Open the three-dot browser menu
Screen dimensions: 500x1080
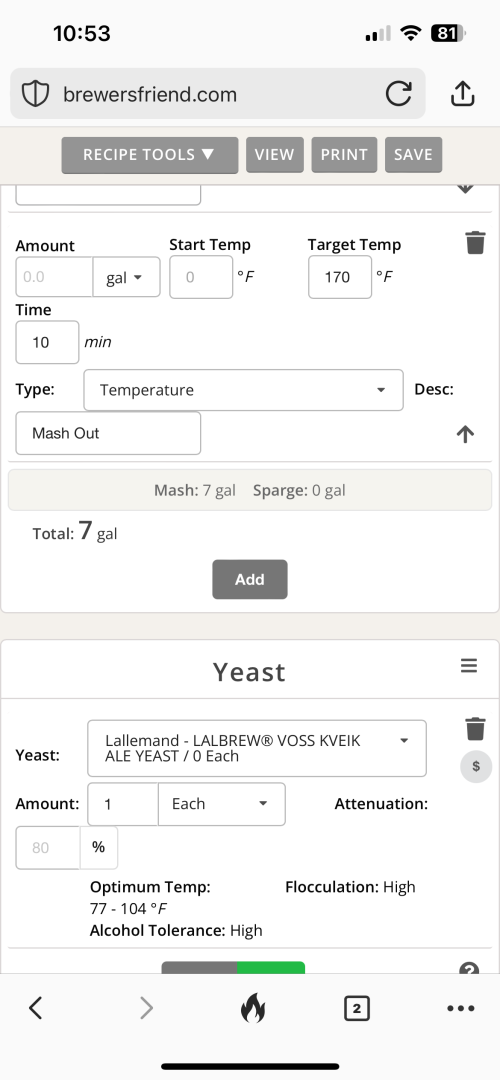[x=461, y=1009]
